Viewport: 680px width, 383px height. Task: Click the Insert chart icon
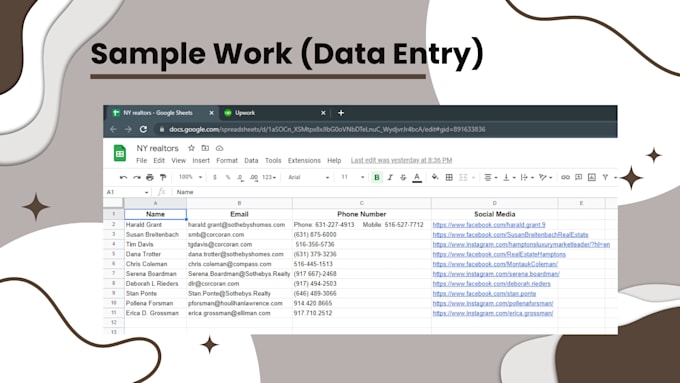(x=592, y=177)
